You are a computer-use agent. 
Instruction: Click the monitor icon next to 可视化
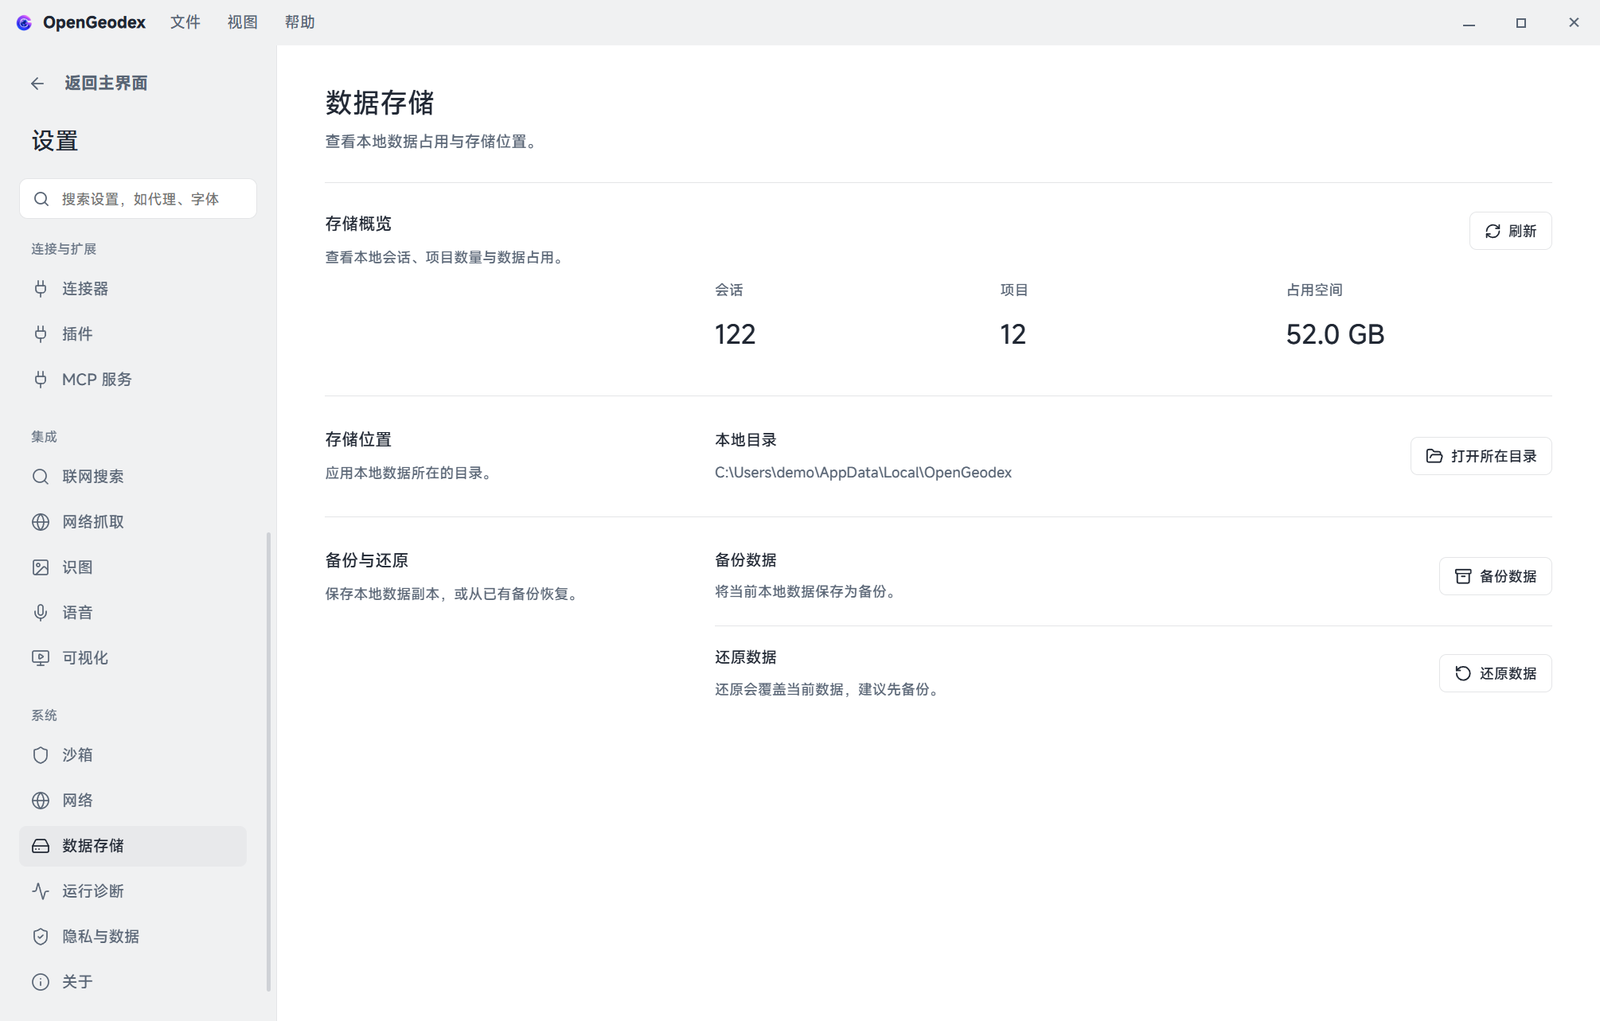[x=40, y=658]
